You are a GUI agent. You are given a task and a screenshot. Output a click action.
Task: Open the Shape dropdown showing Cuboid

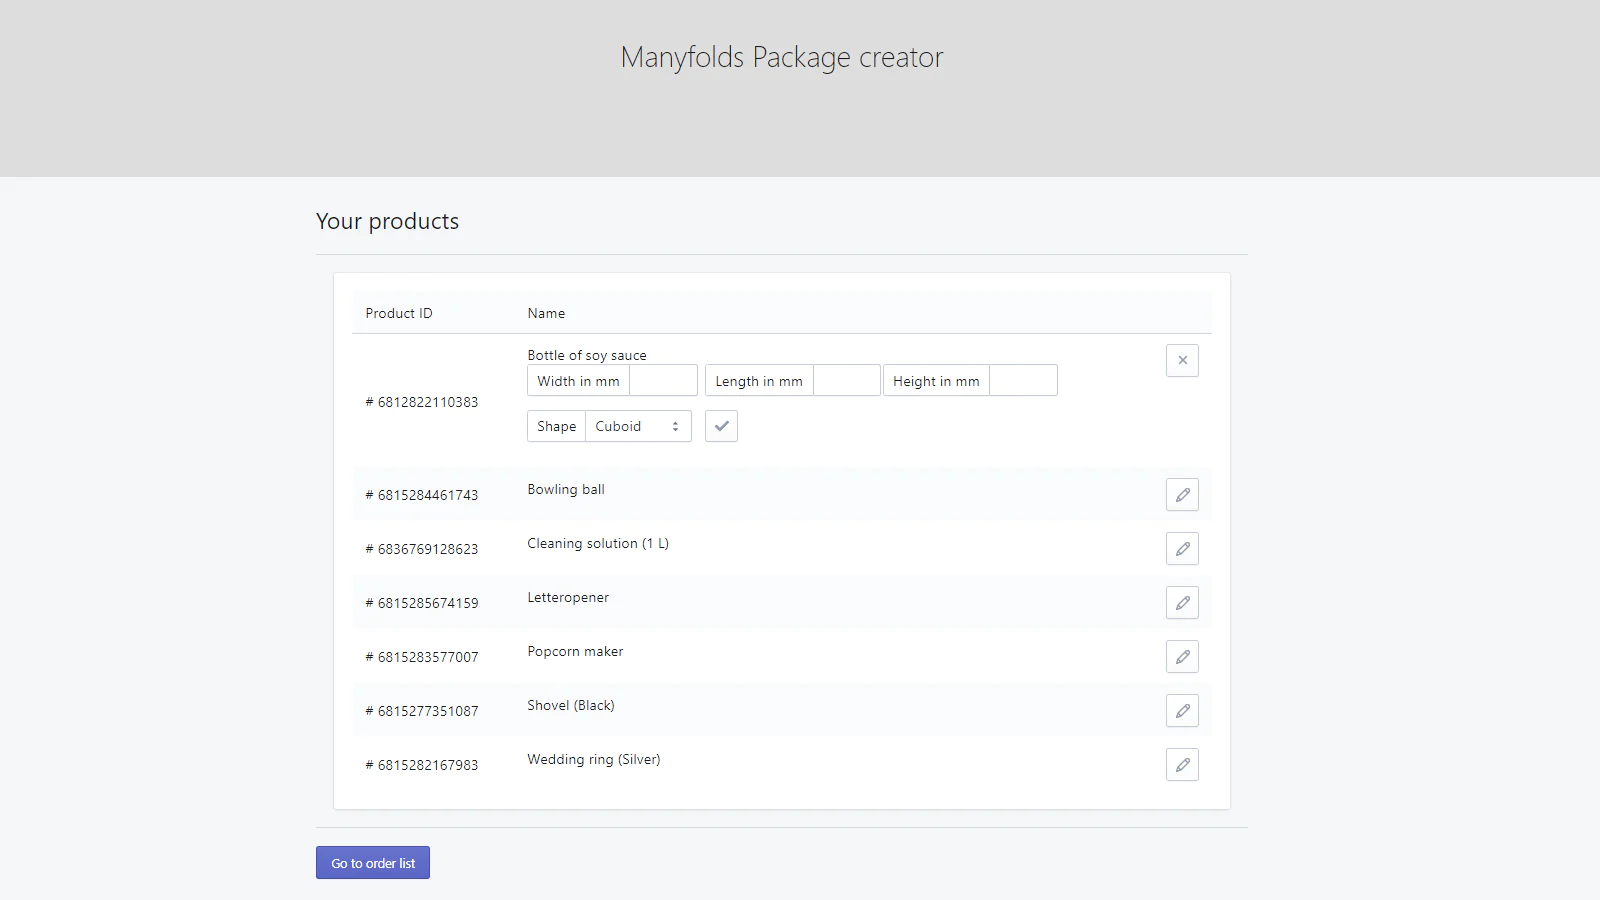(638, 426)
